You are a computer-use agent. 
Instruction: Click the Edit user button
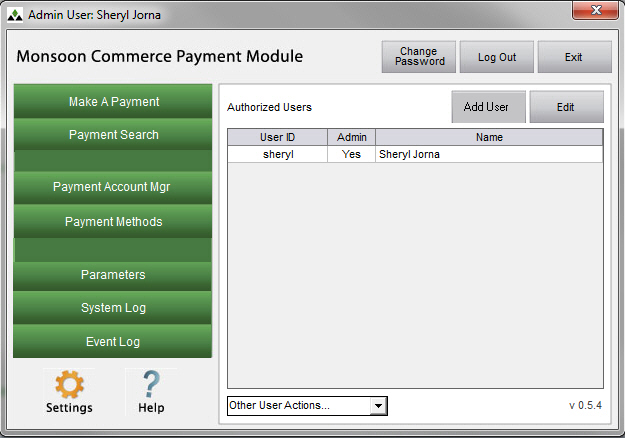[x=566, y=107]
